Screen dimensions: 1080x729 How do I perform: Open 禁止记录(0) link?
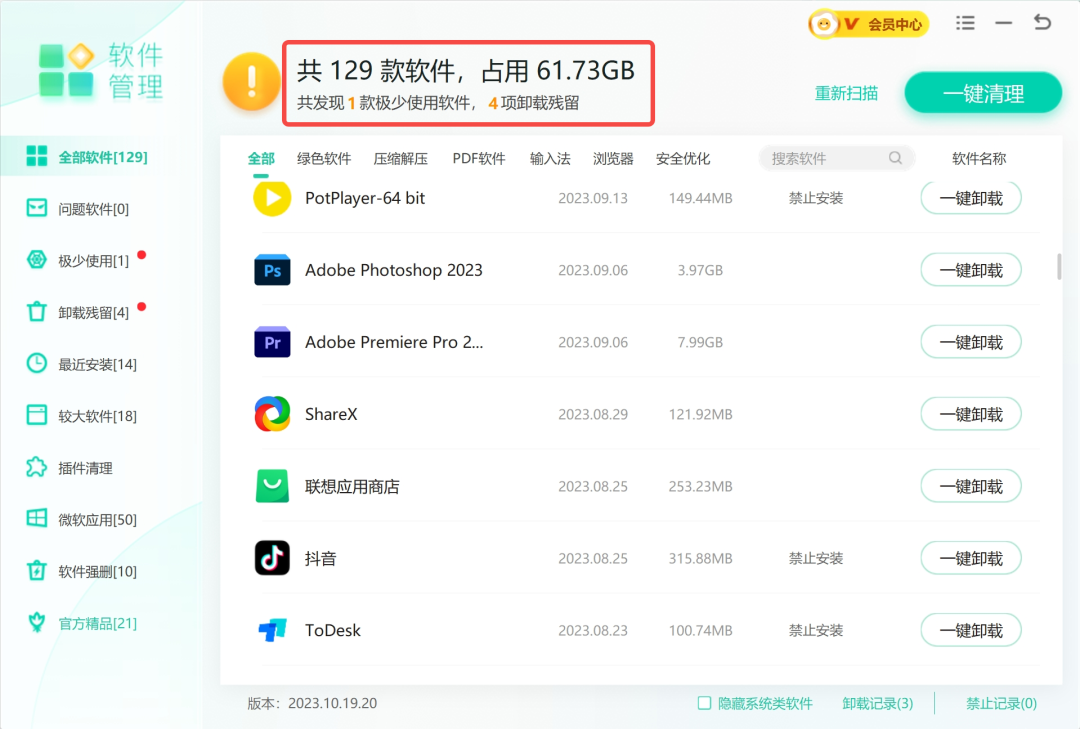(x=1001, y=703)
